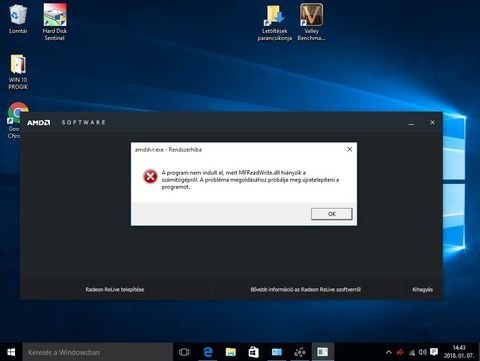This screenshot has height=361, width=480.
Task: Open Task View from the taskbar
Action: [184, 352]
